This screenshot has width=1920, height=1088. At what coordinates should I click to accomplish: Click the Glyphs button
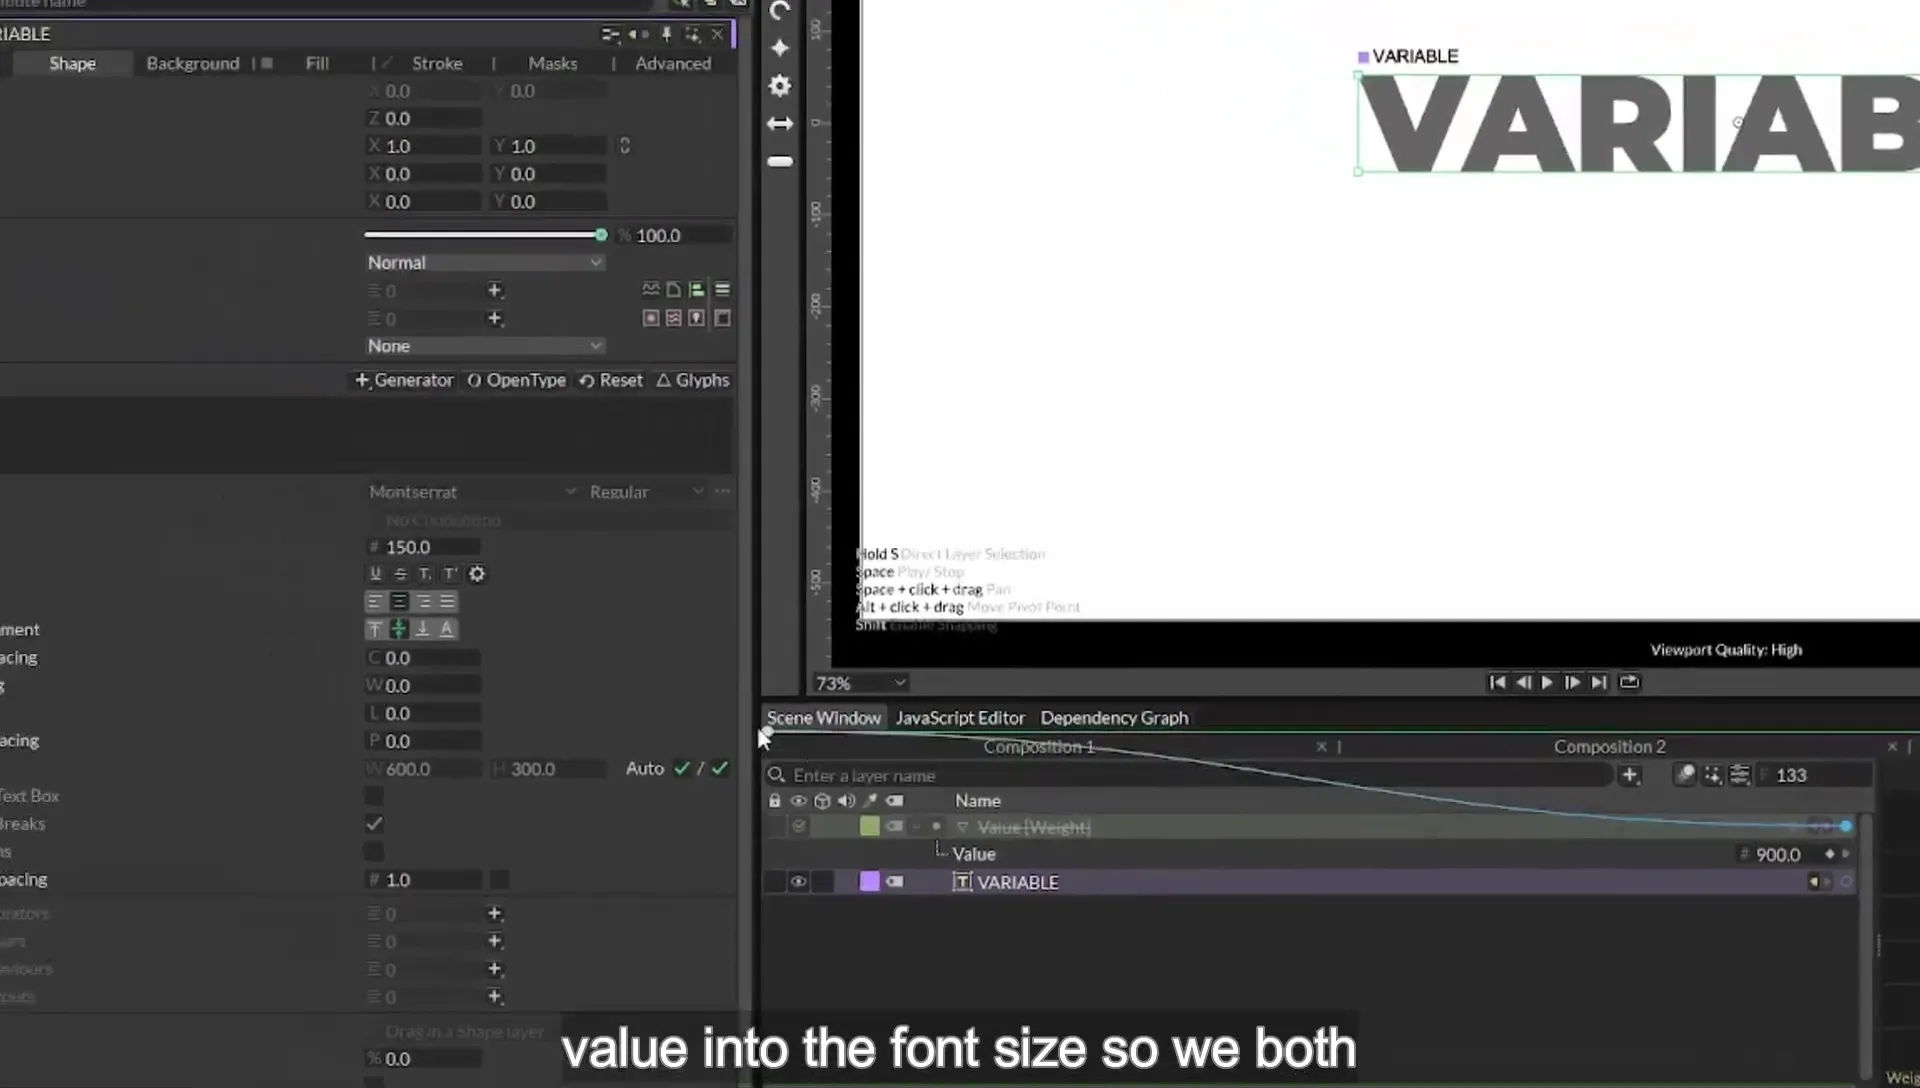click(693, 380)
